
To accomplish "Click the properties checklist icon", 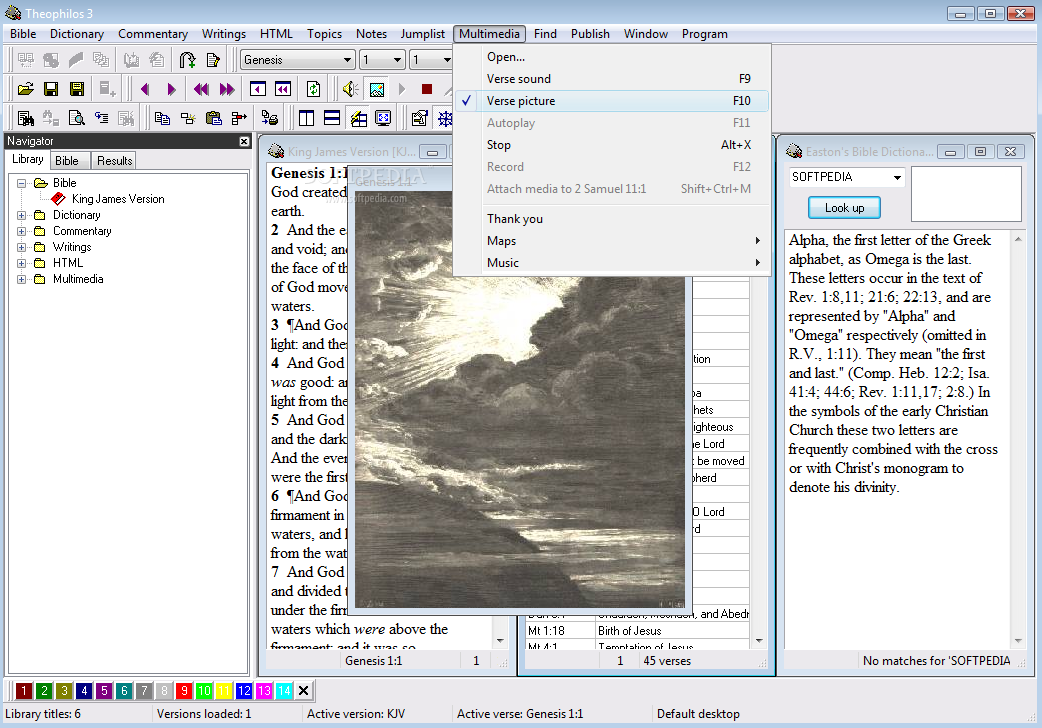I will pos(419,118).
